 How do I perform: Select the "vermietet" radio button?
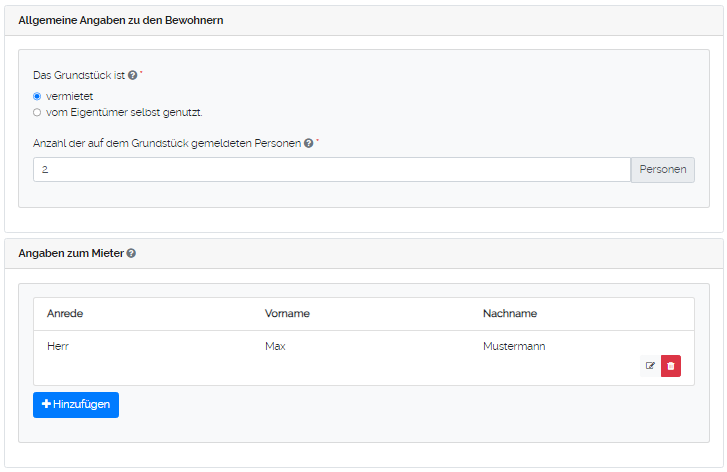(37, 96)
